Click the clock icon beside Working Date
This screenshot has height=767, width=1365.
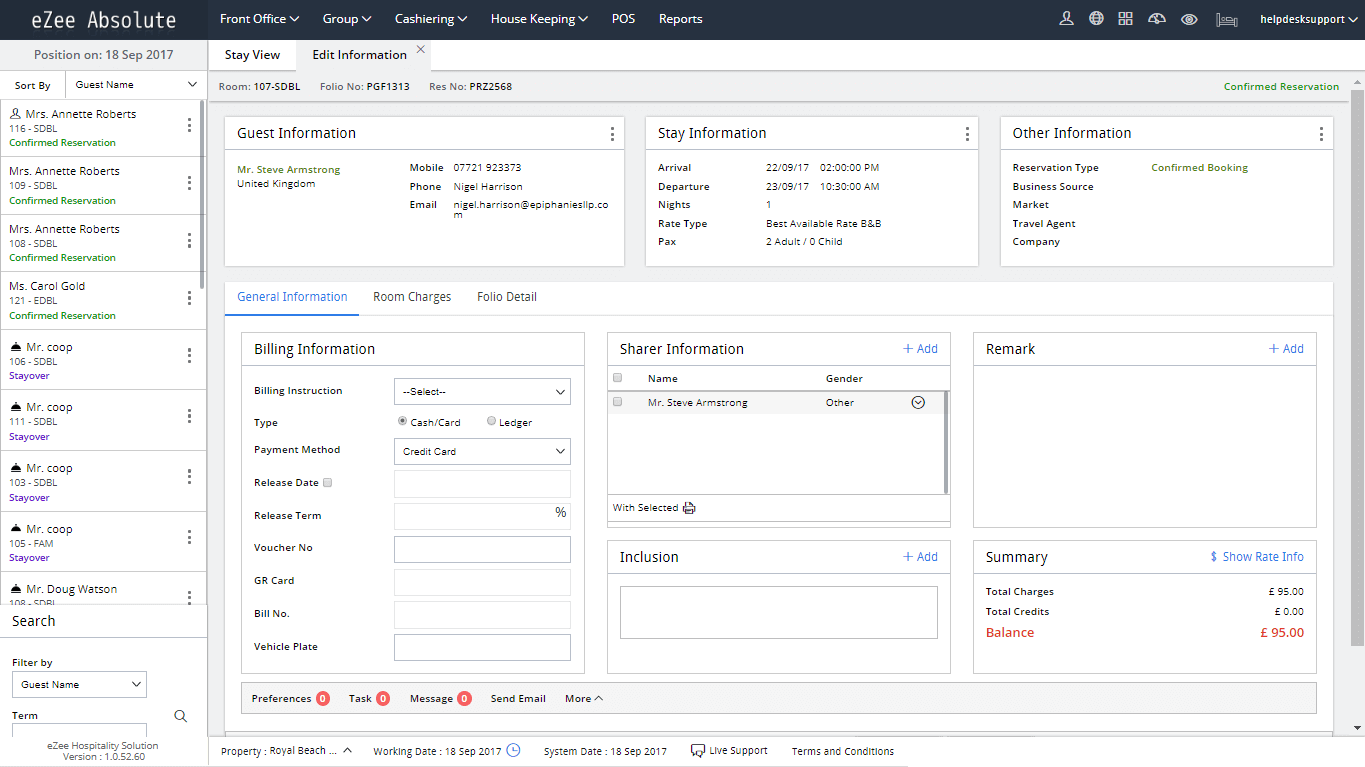pyautogui.click(x=513, y=751)
